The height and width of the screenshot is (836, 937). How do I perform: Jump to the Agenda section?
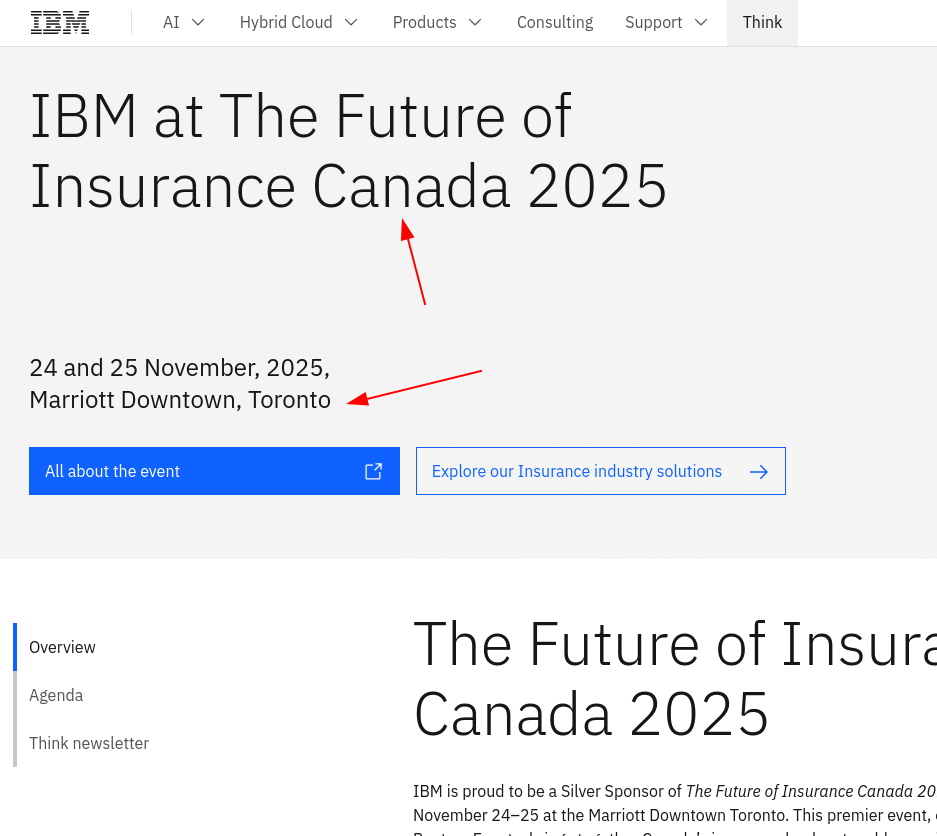56,695
